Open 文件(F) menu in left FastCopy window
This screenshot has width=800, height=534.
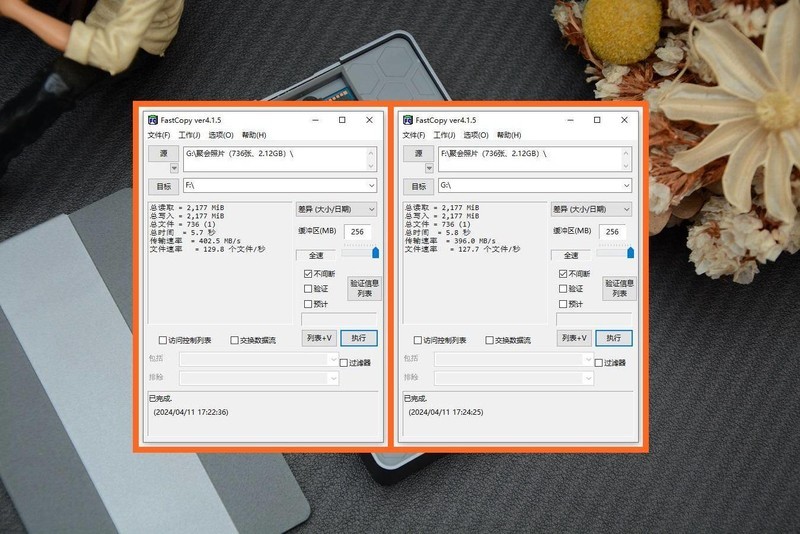click(159, 135)
